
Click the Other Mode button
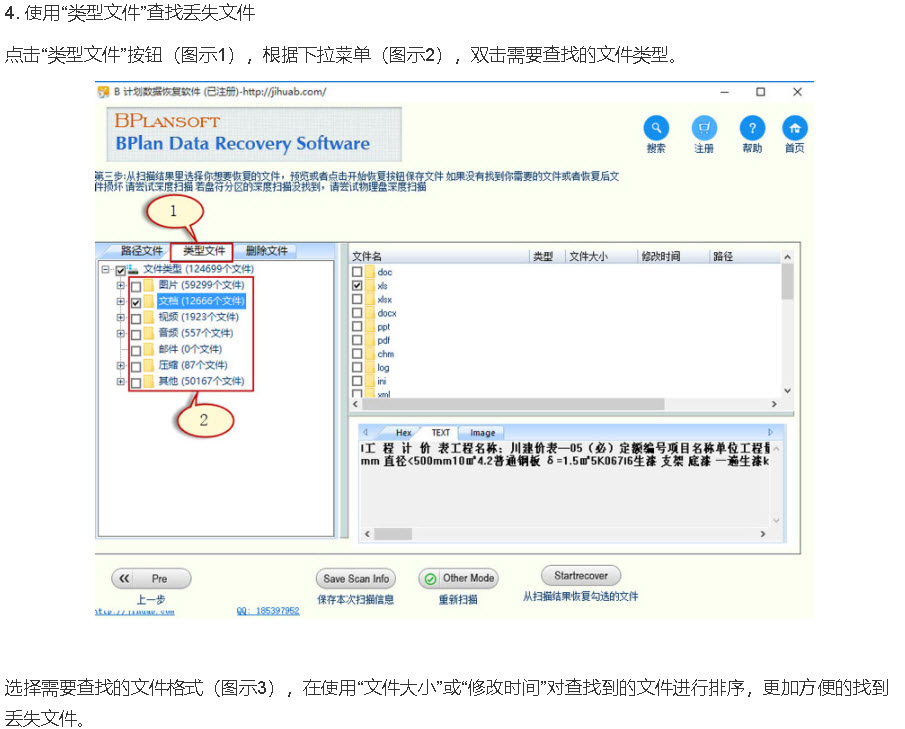(x=459, y=578)
